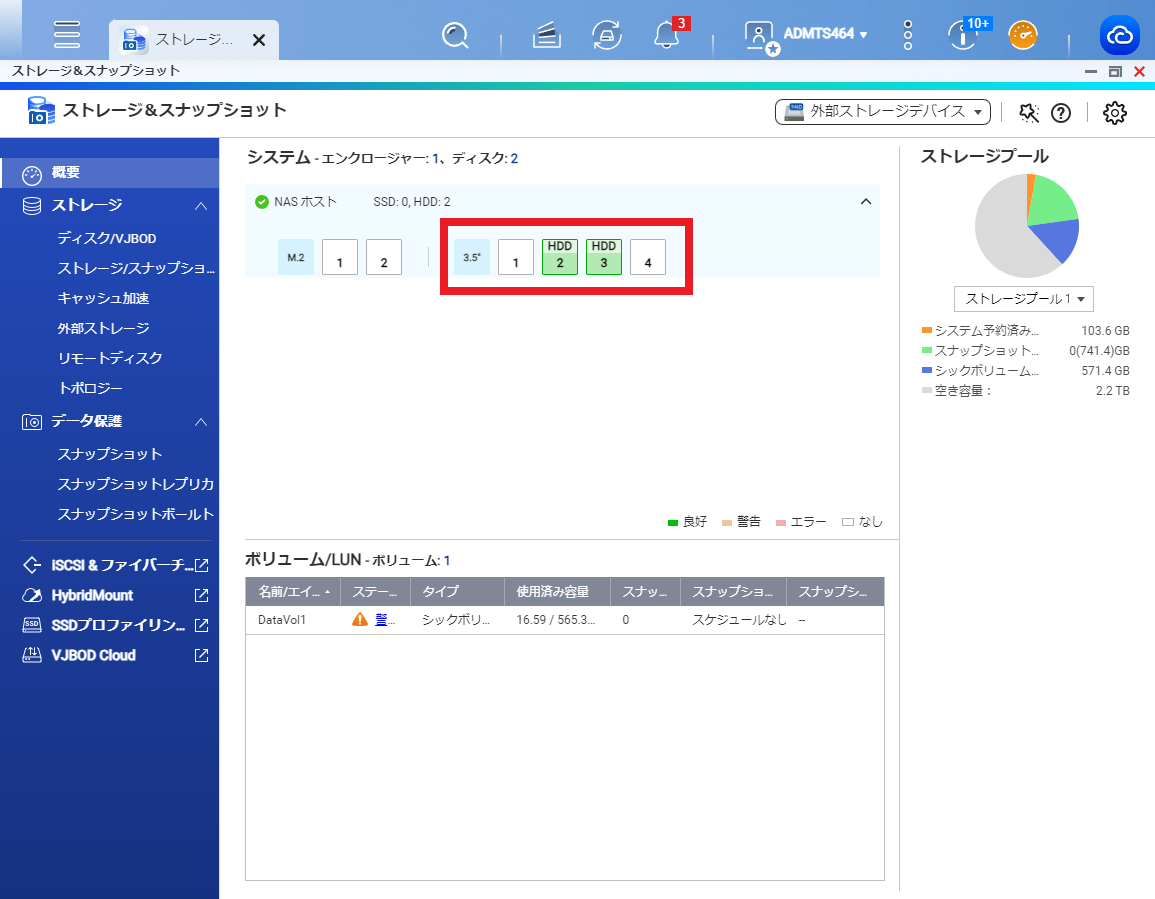1155x899 pixels.
Task: Click disk count link 2
Action: [514, 158]
